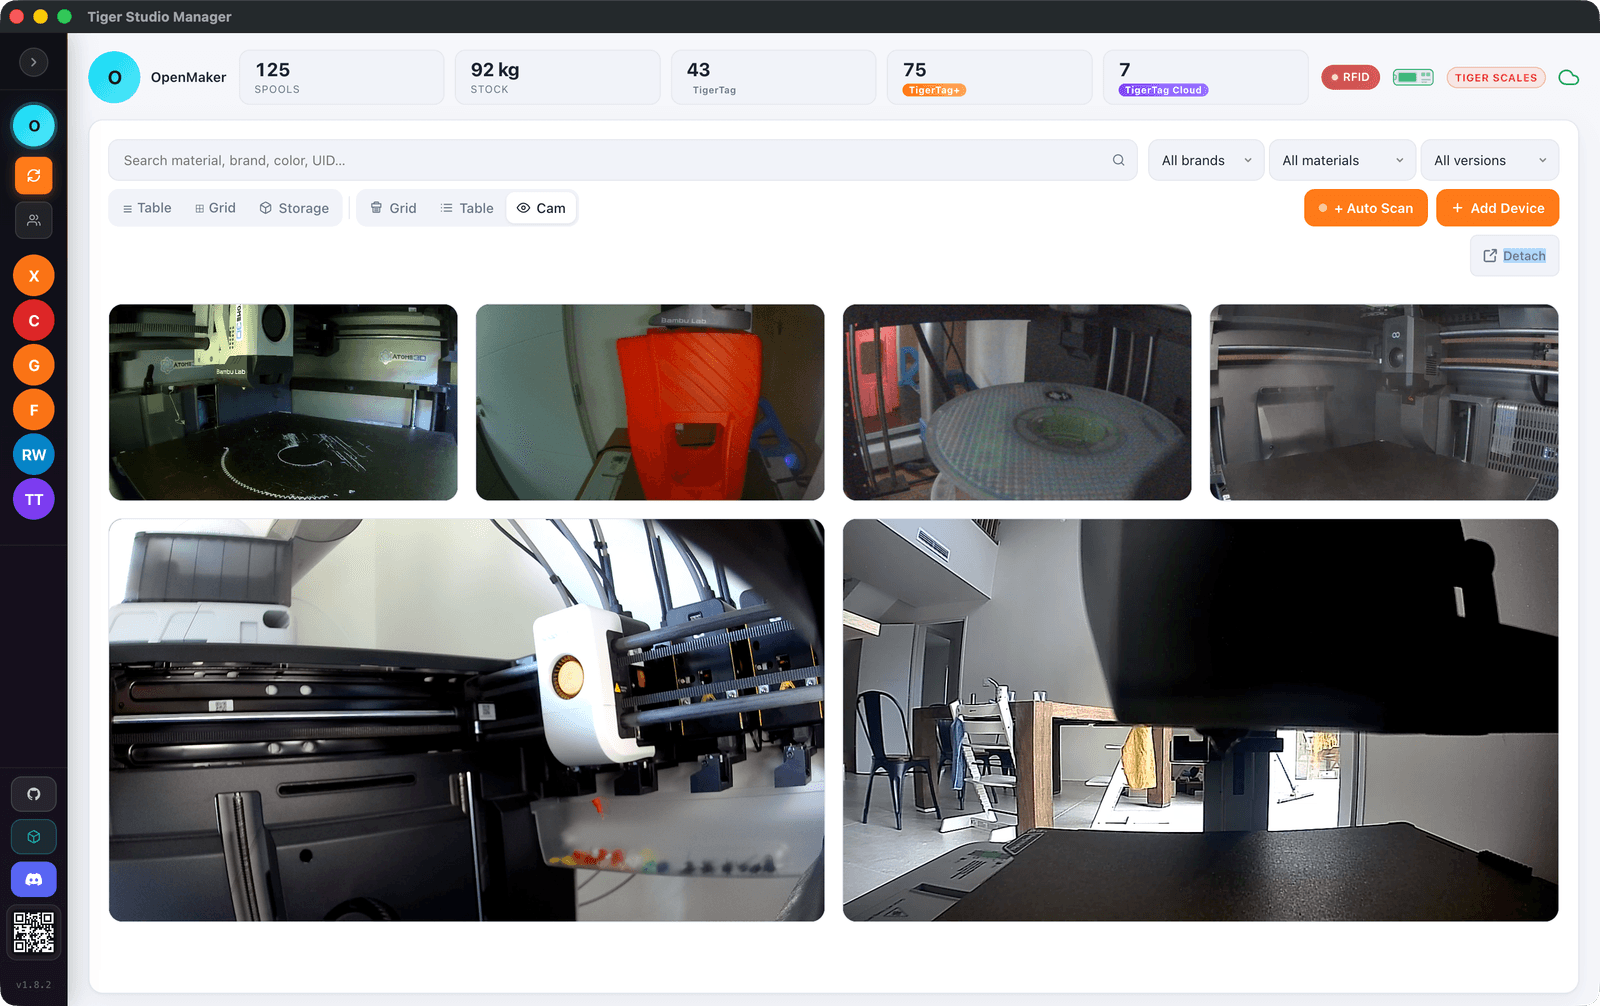
Task: Click the OpenMaker profile avatar
Action: [114, 77]
